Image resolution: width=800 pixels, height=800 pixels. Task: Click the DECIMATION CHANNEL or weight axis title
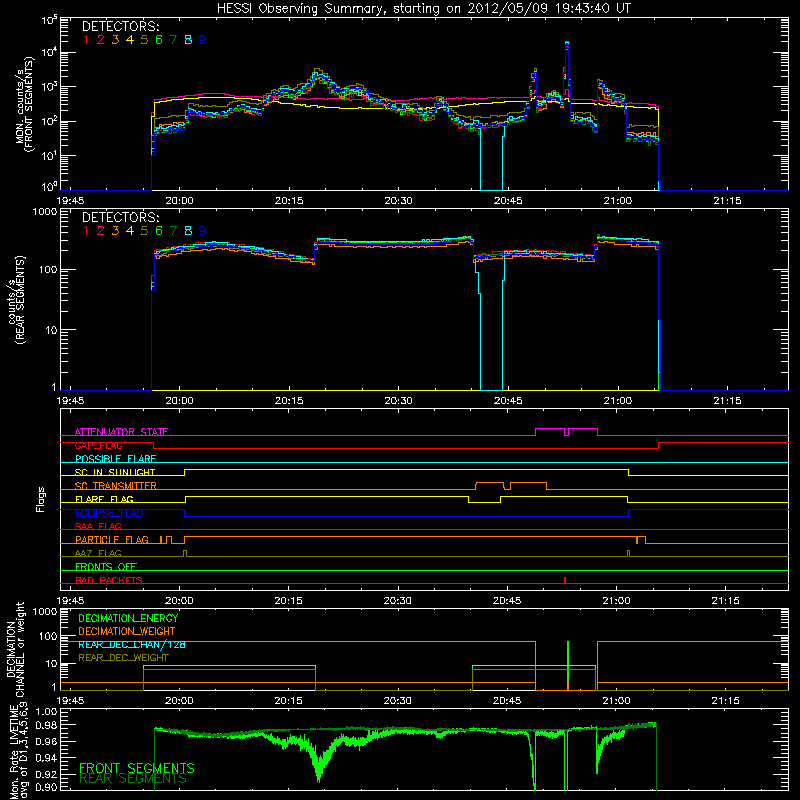[x=15, y=649]
